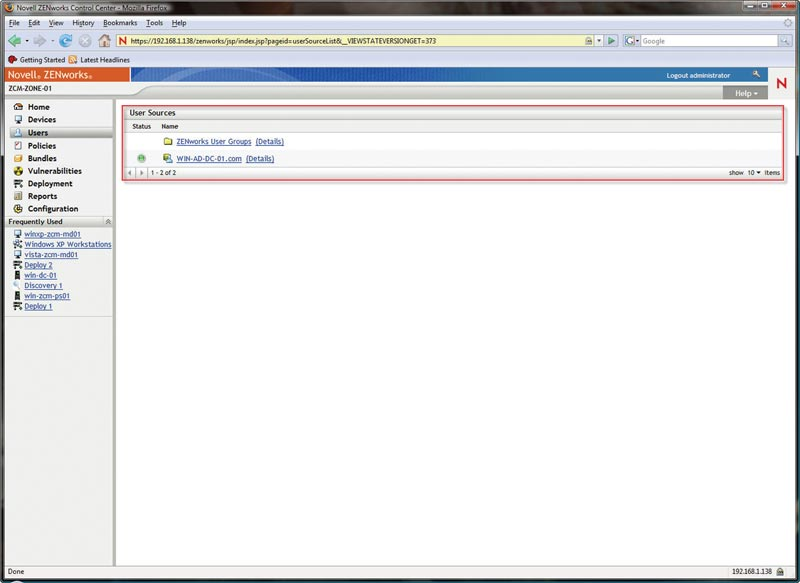Open the Discovery 1 link
The height and width of the screenshot is (583, 800).
(x=43, y=285)
